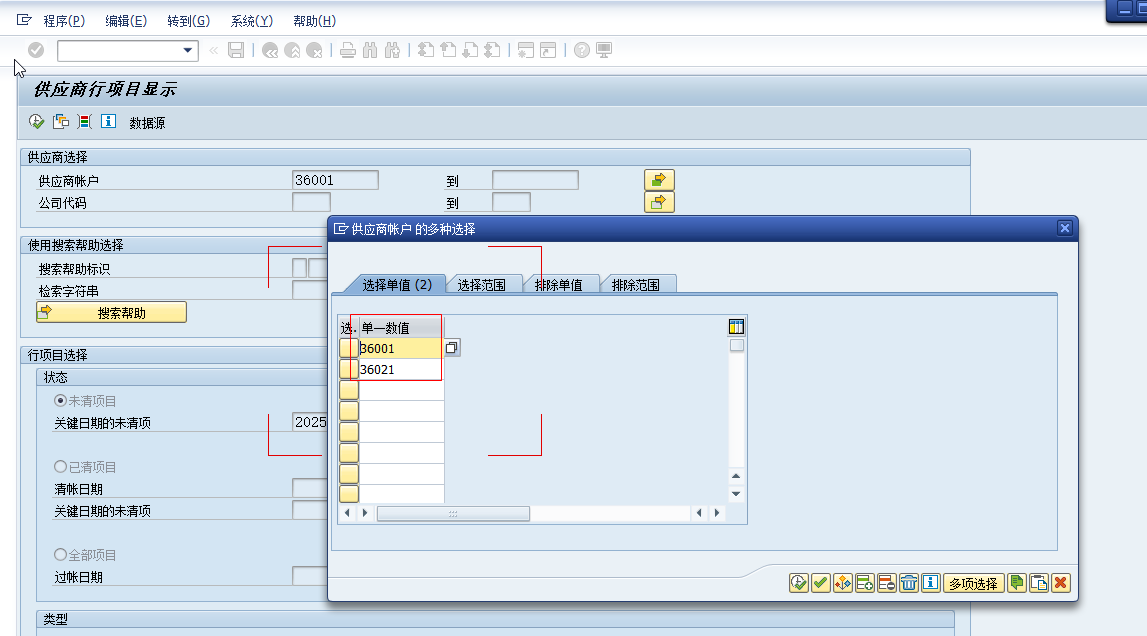Select the 已清项目 radio button
1147x636 pixels.
coord(61,466)
